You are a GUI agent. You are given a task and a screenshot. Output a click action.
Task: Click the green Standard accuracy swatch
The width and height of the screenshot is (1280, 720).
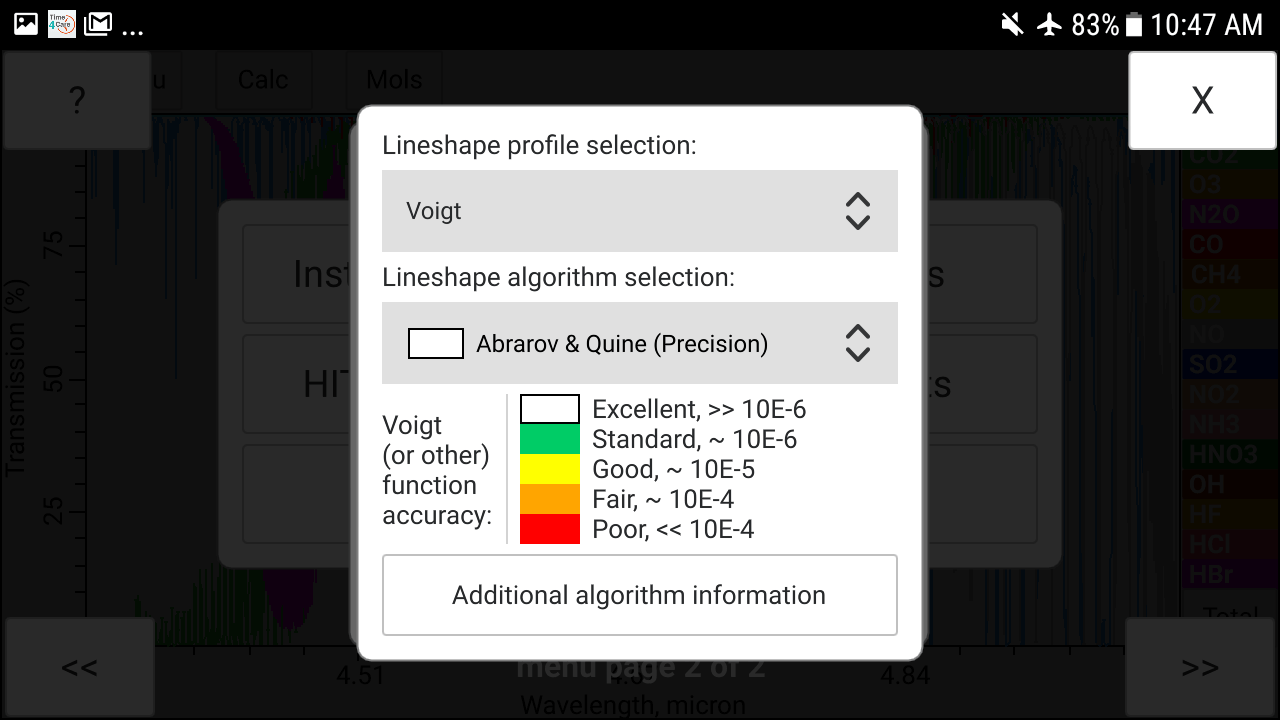[549, 439]
